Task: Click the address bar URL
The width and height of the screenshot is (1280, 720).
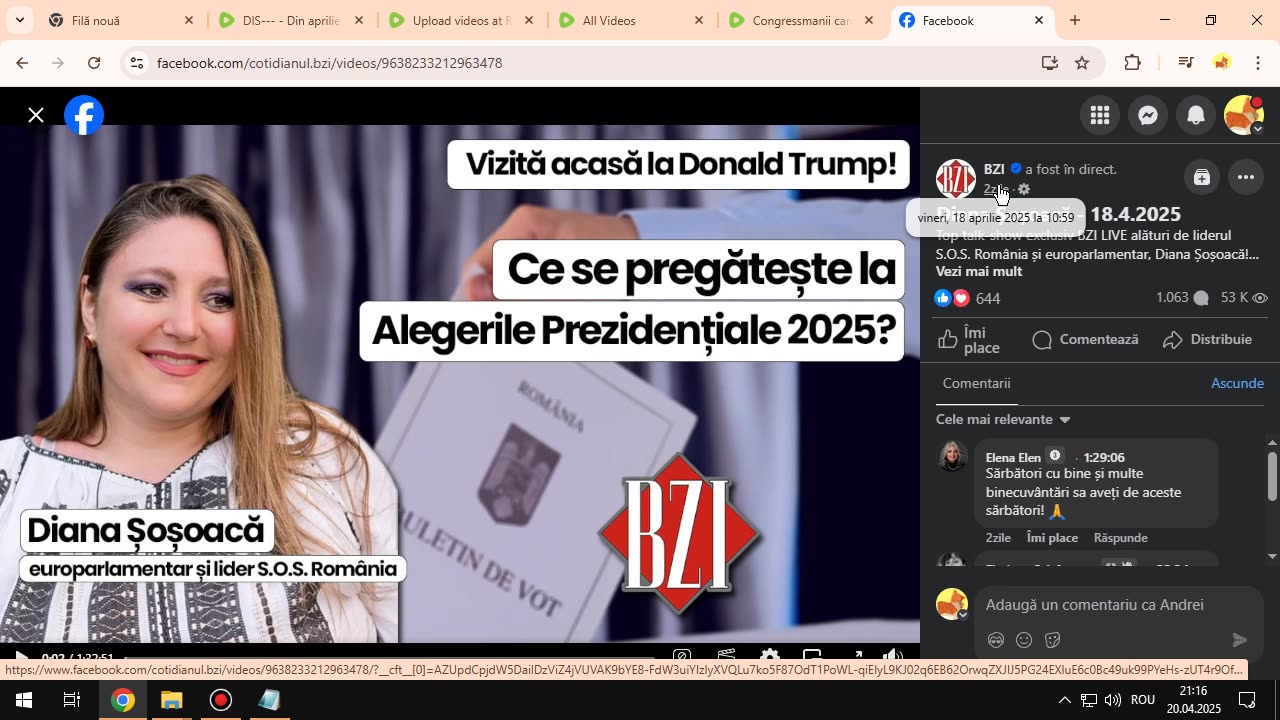Action: pyautogui.click(x=330, y=63)
